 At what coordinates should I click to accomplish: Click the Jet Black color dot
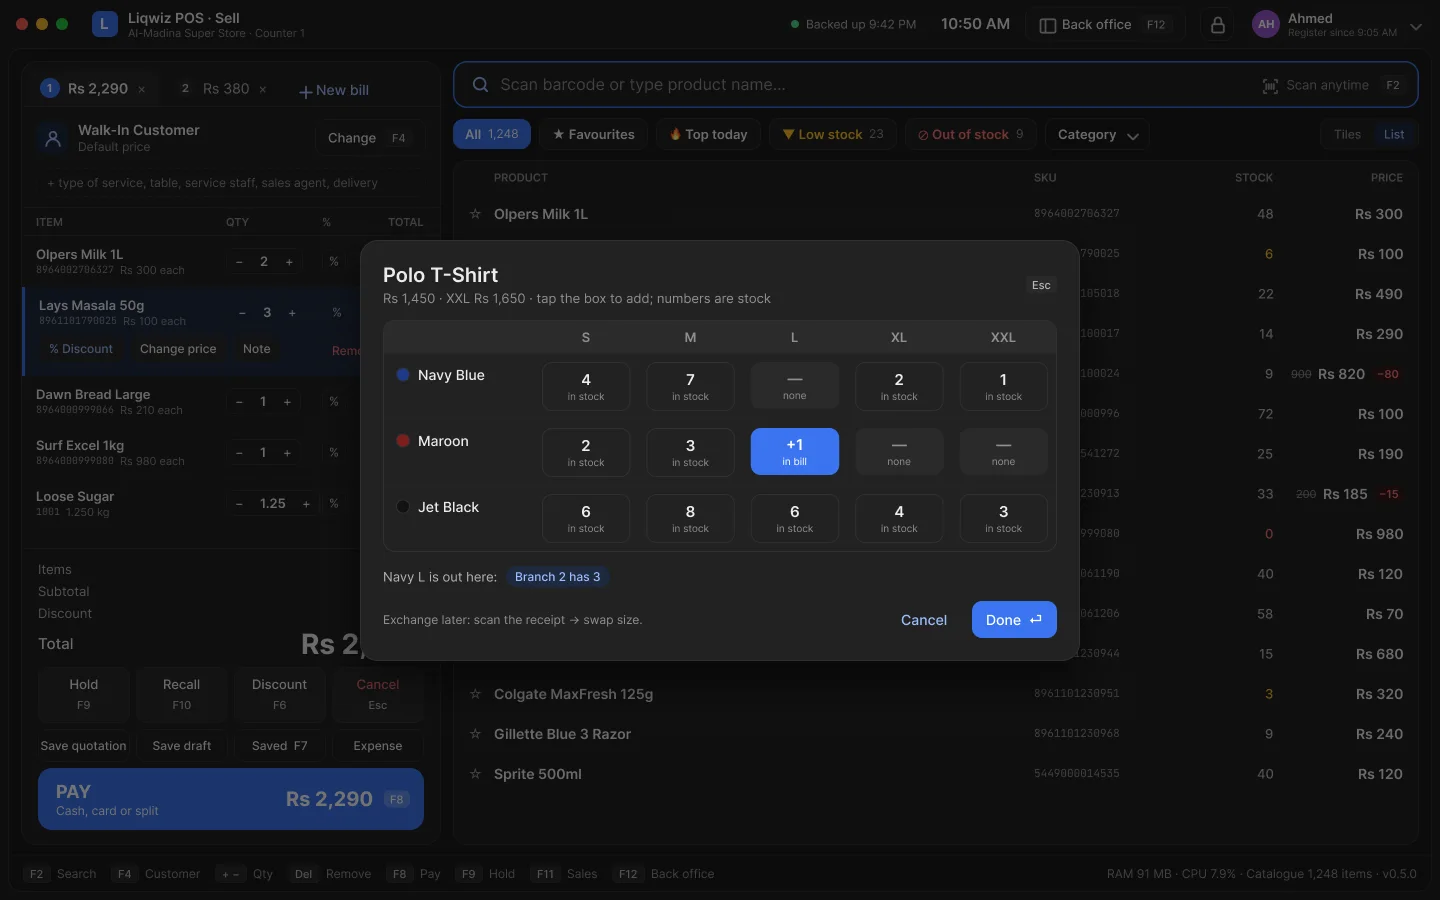[403, 507]
